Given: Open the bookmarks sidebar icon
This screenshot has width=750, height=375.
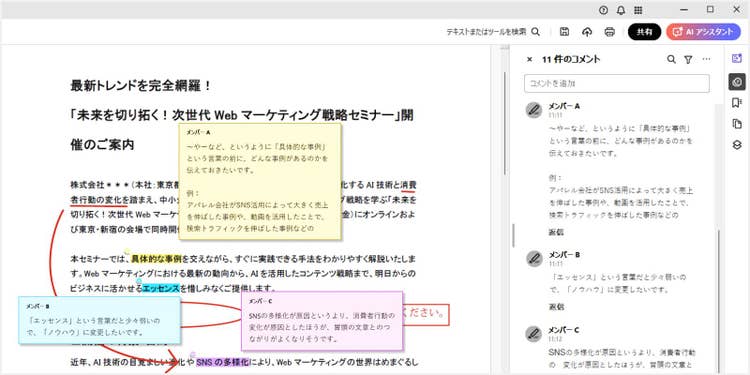Looking at the screenshot, I should pos(737,103).
